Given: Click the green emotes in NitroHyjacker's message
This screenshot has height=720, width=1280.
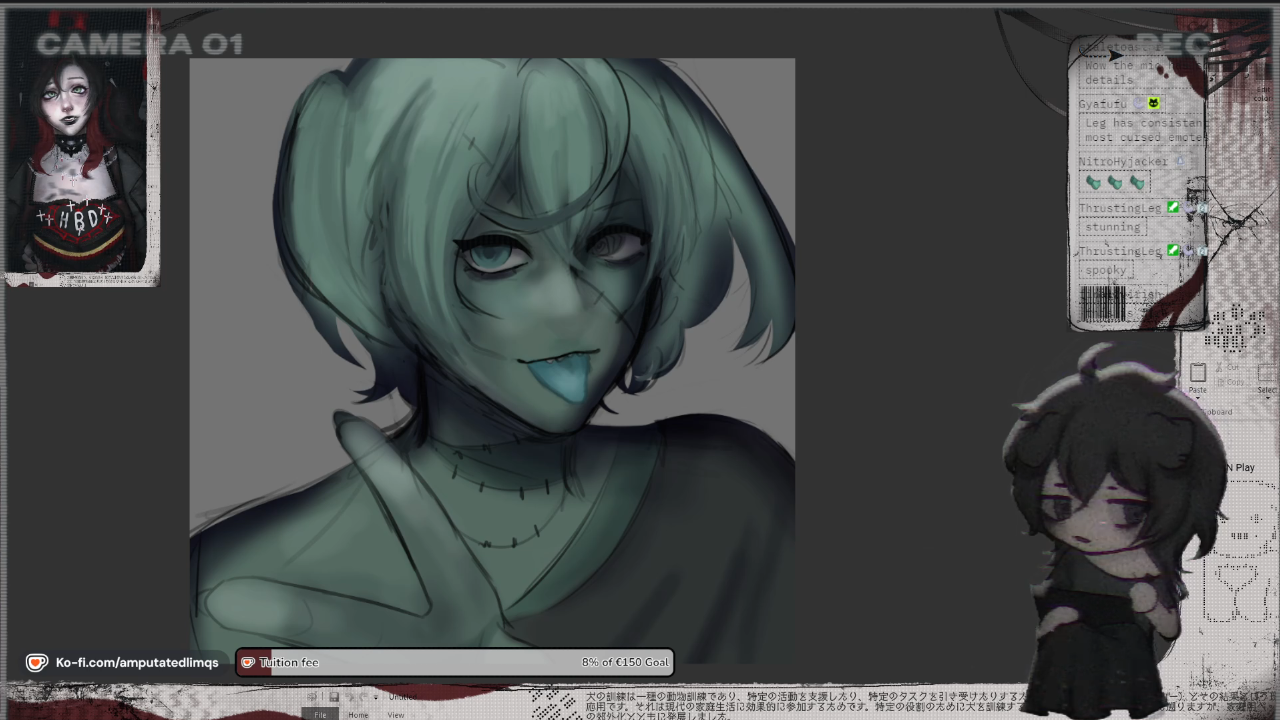Looking at the screenshot, I should click(x=1115, y=183).
